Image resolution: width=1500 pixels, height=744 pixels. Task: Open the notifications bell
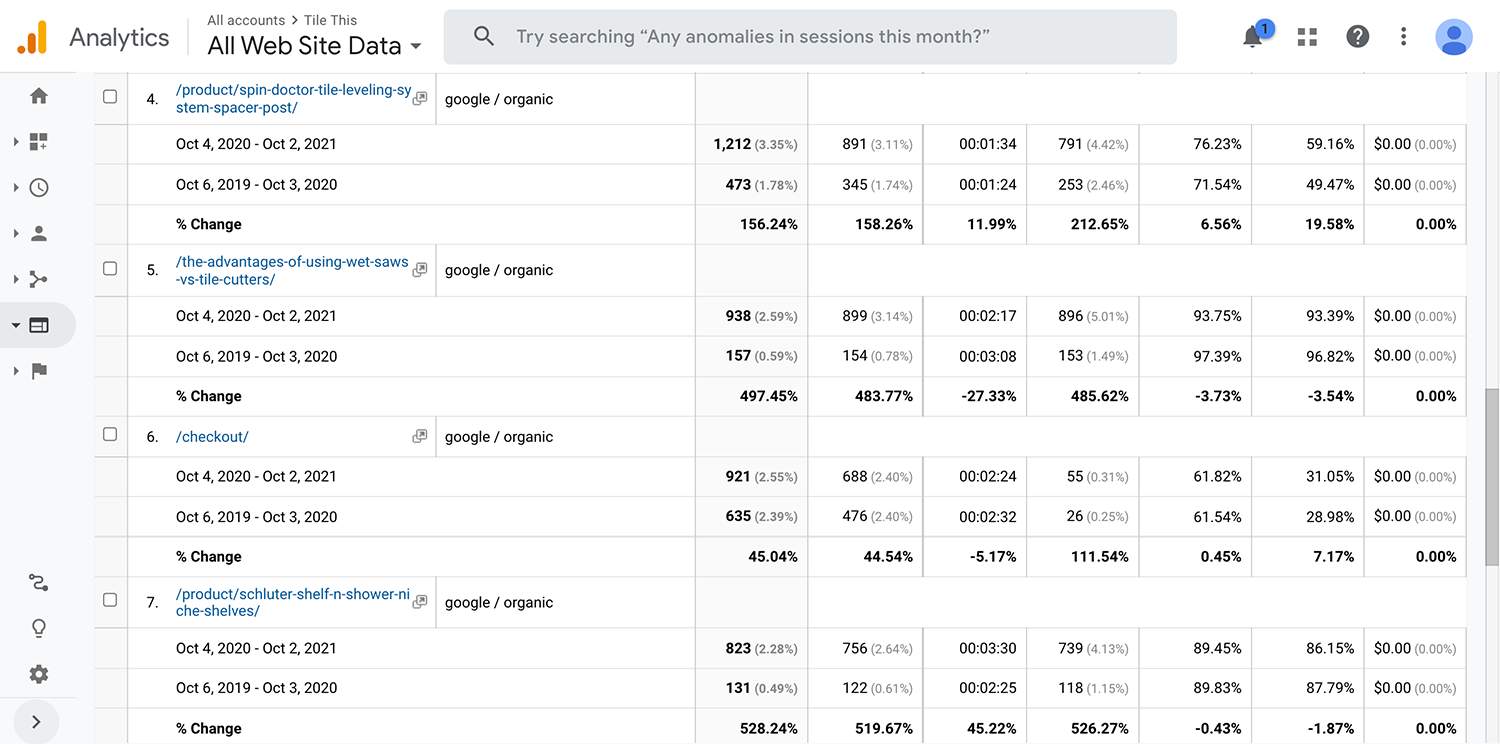click(x=1252, y=38)
